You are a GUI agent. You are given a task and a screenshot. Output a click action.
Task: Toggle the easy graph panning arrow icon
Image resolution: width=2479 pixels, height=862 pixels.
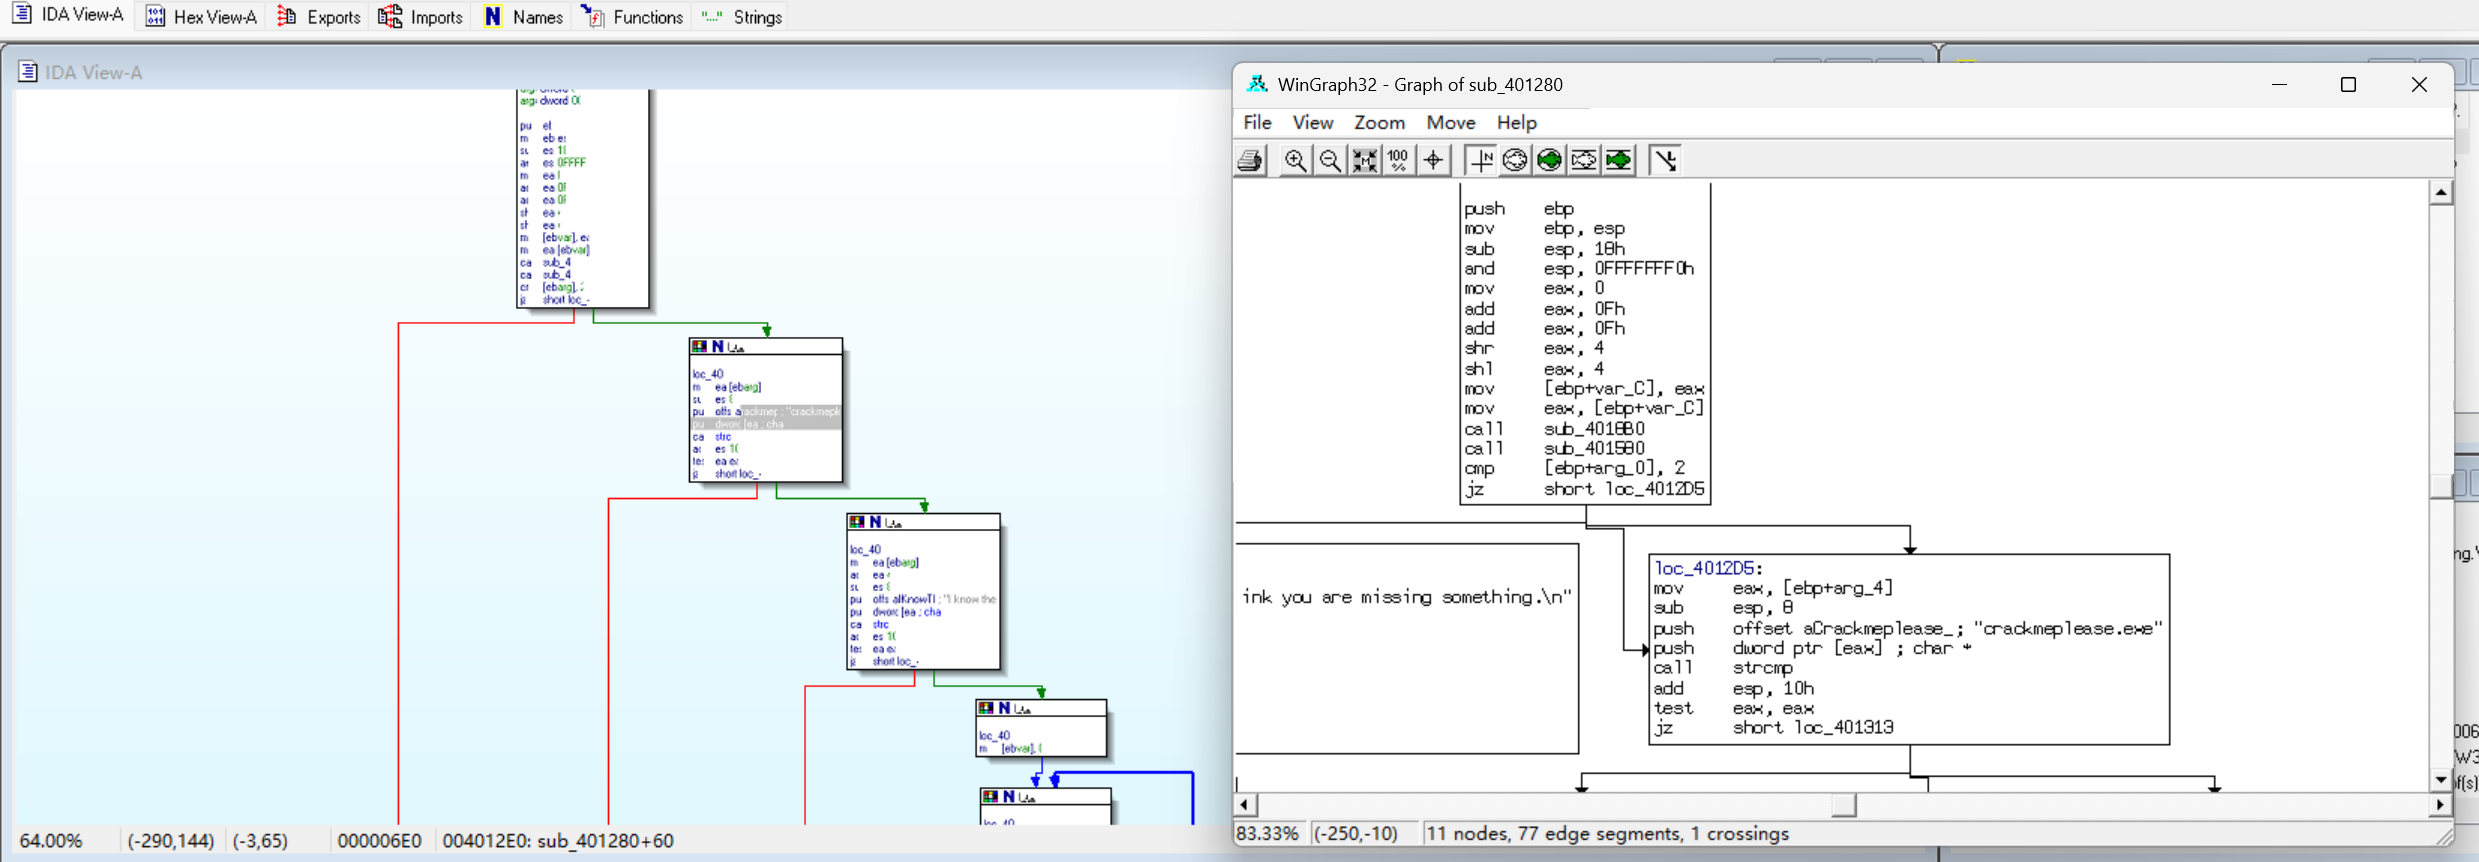tap(1665, 160)
